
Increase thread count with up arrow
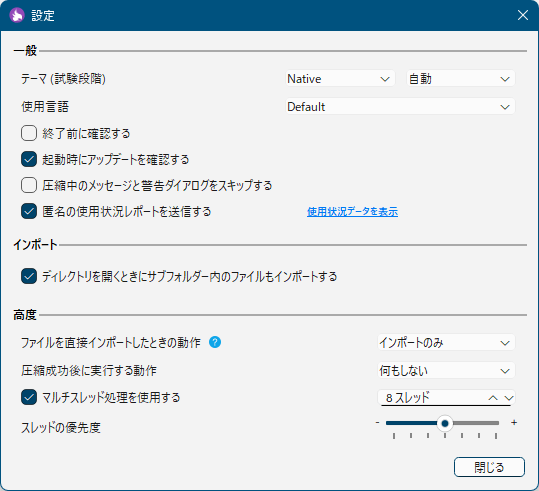tap(493, 398)
